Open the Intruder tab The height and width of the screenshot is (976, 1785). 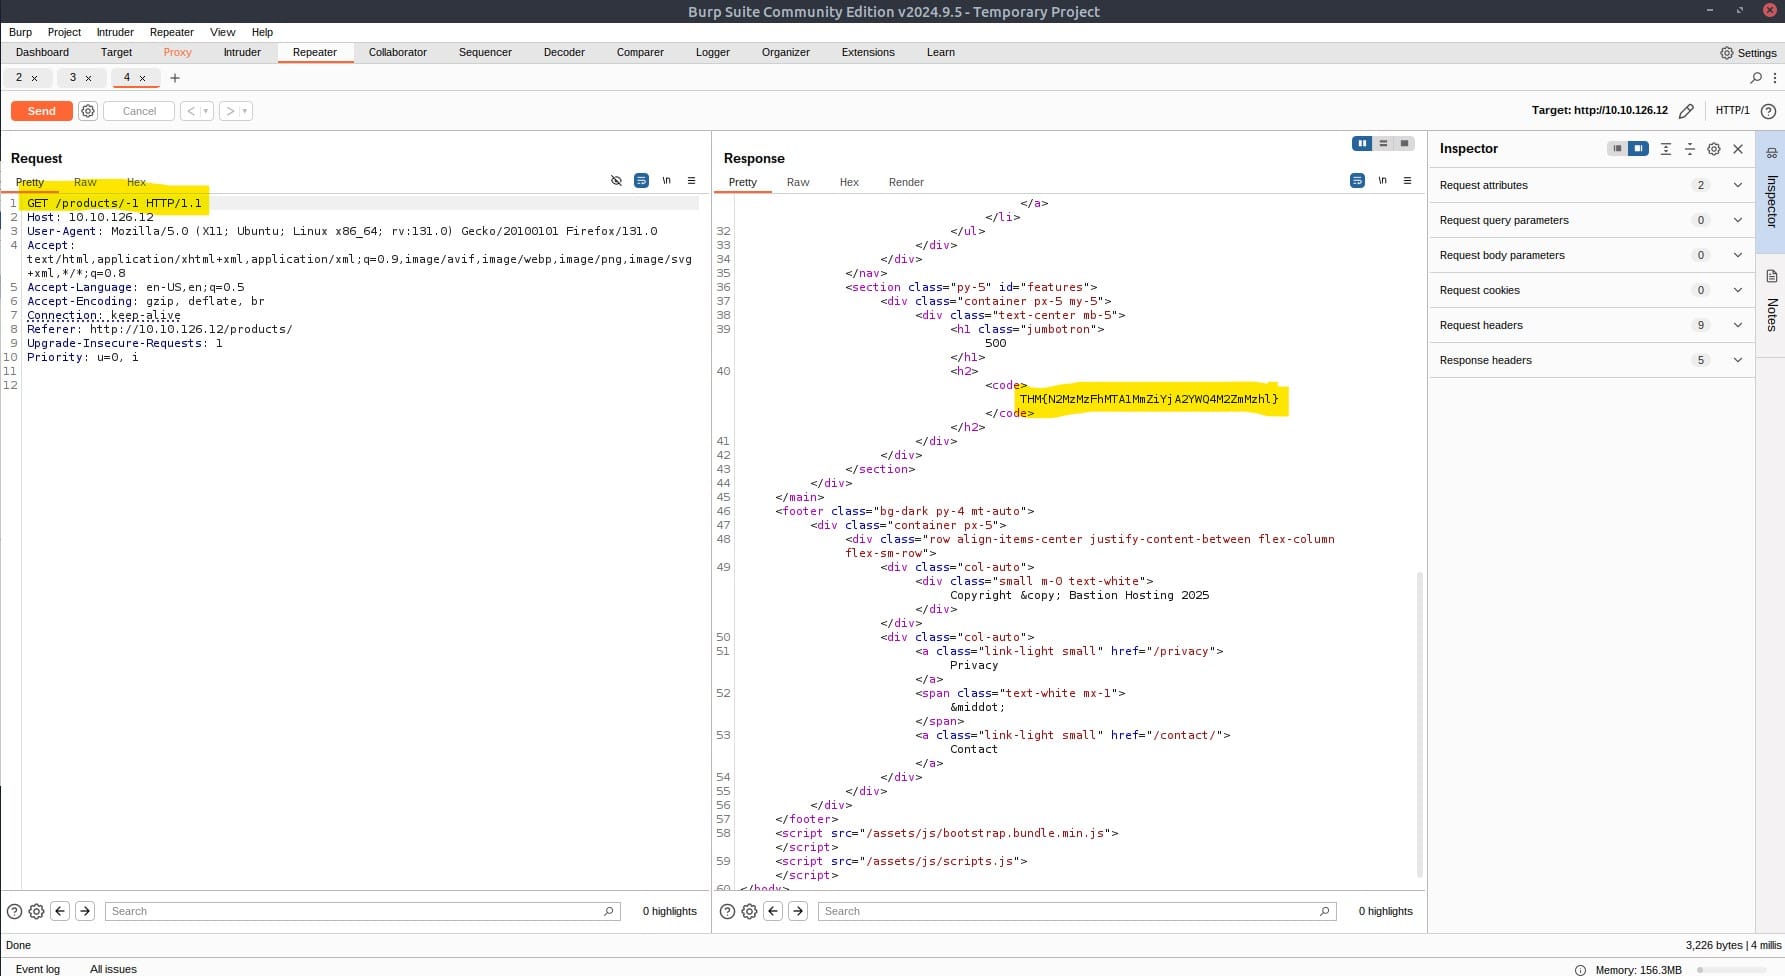coord(242,52)
